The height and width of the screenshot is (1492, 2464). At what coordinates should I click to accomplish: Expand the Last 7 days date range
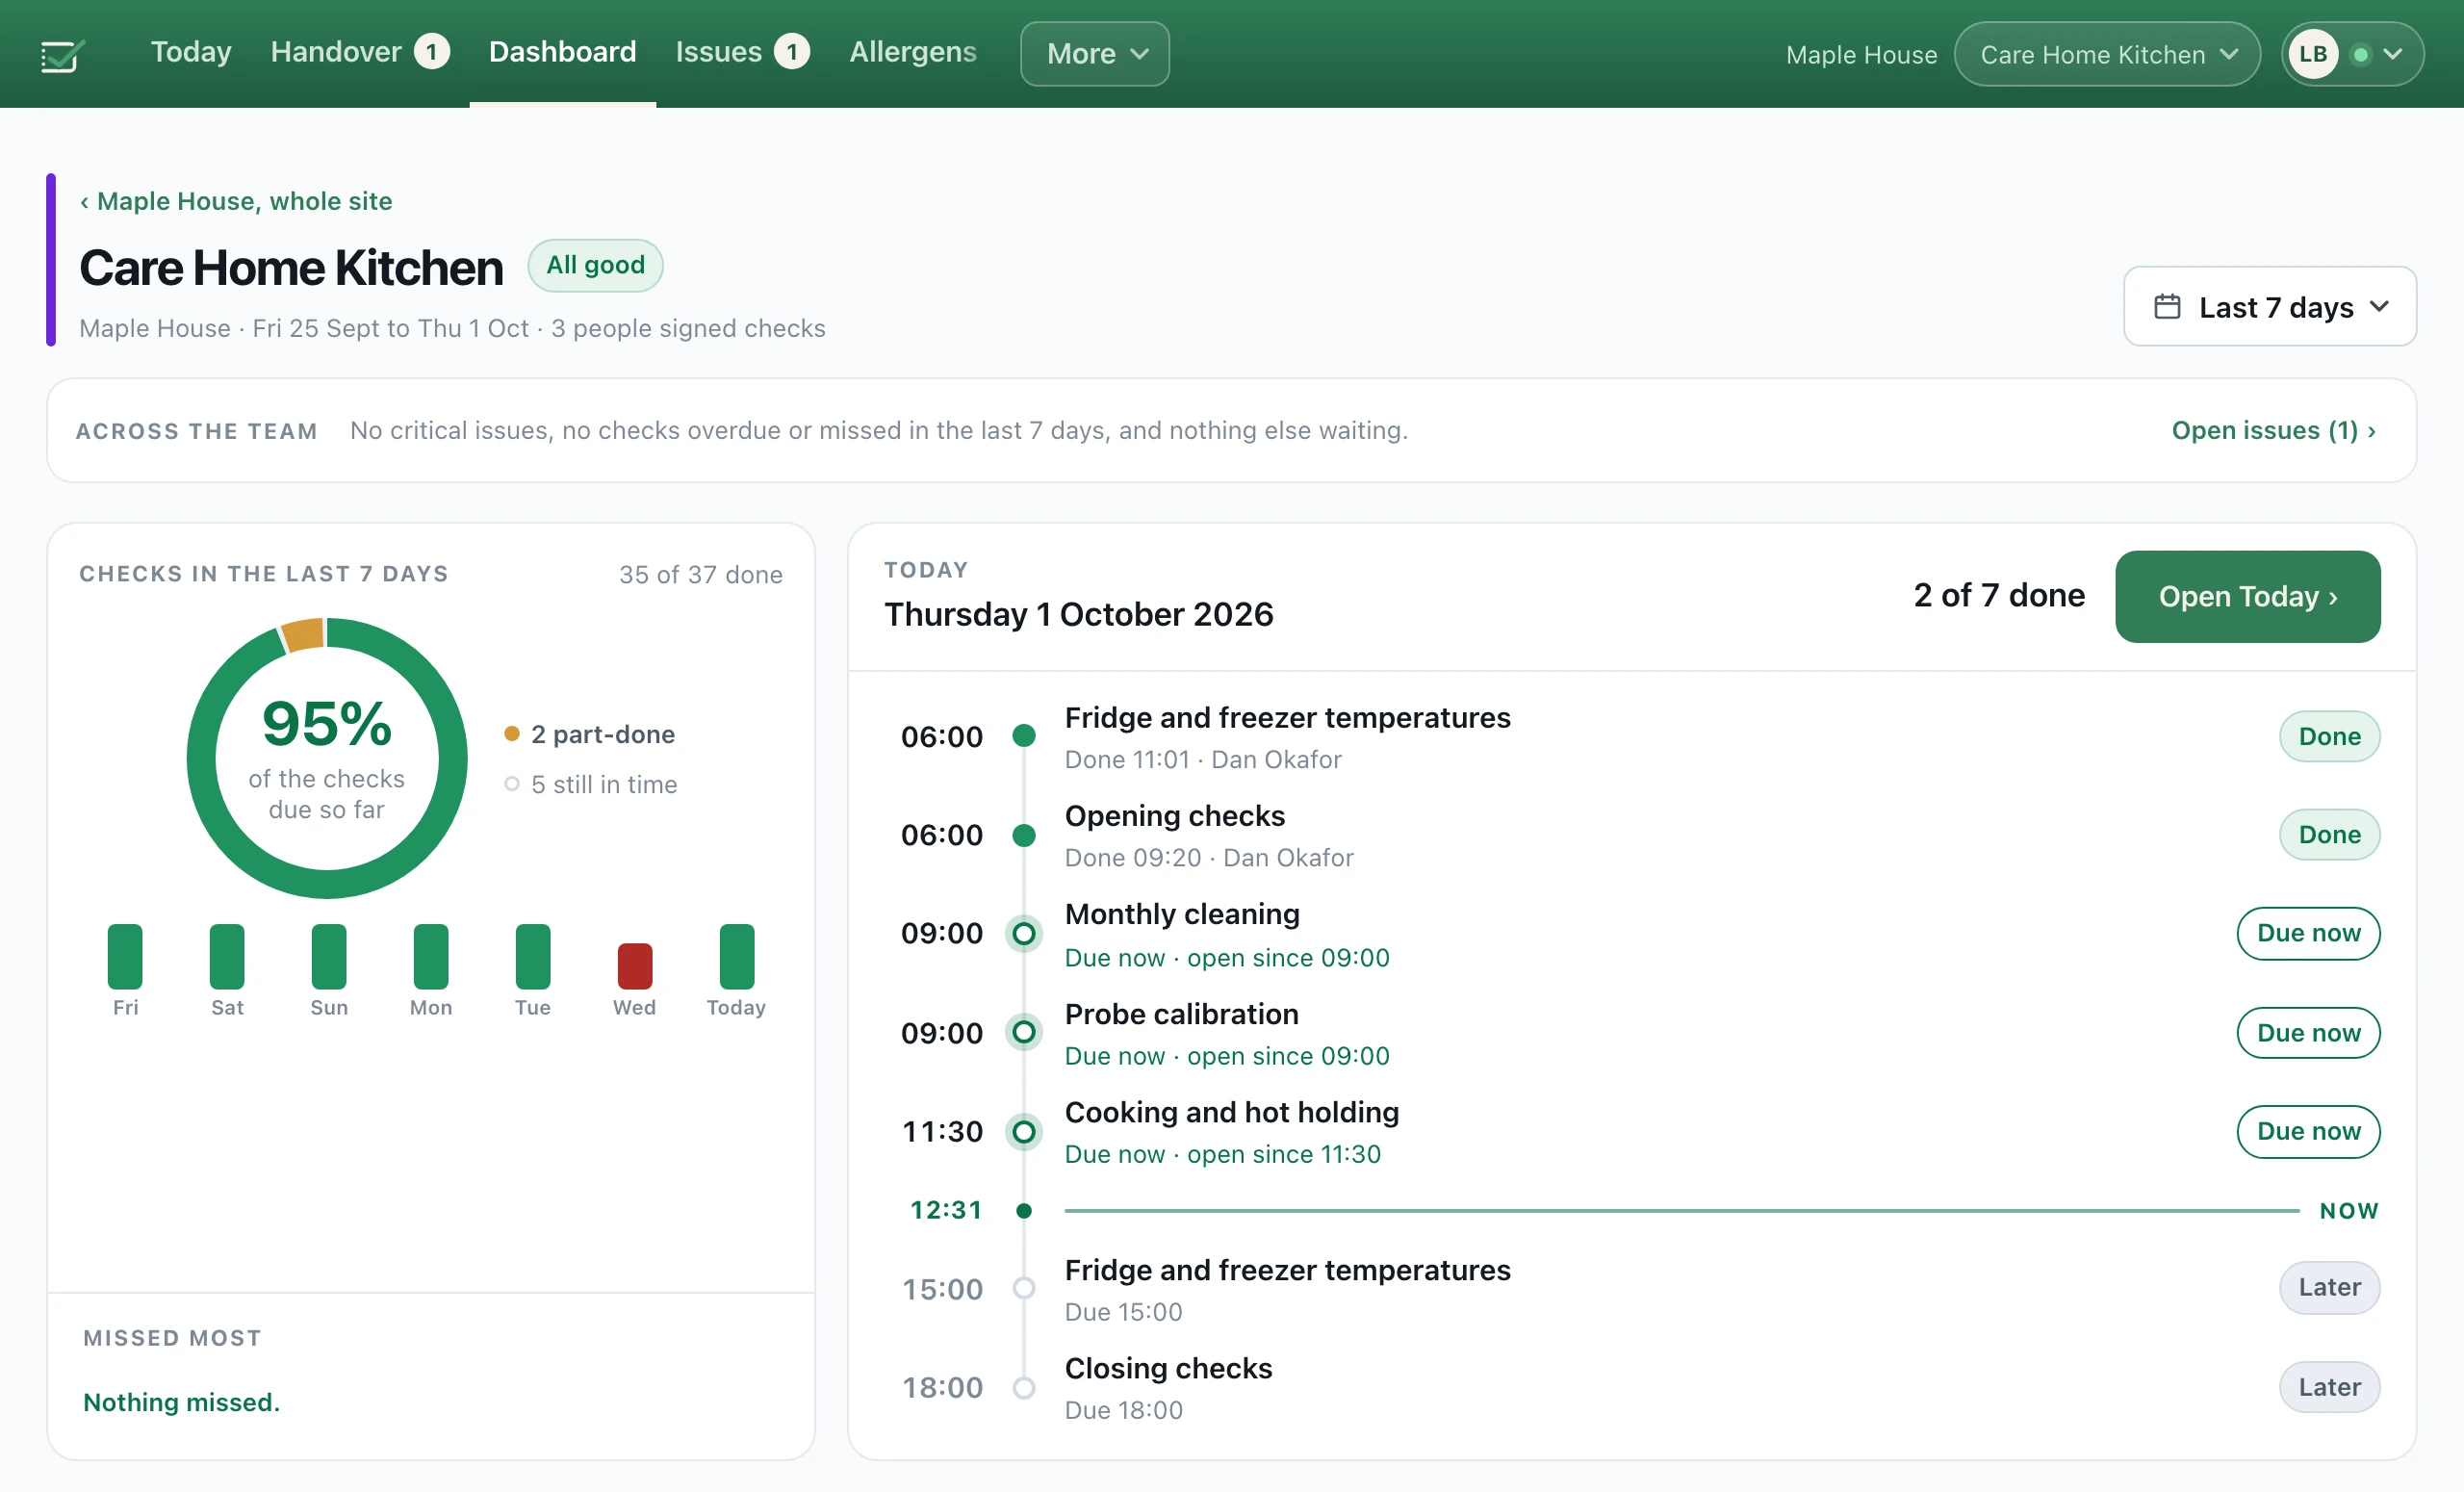(x=2270, y=306)
